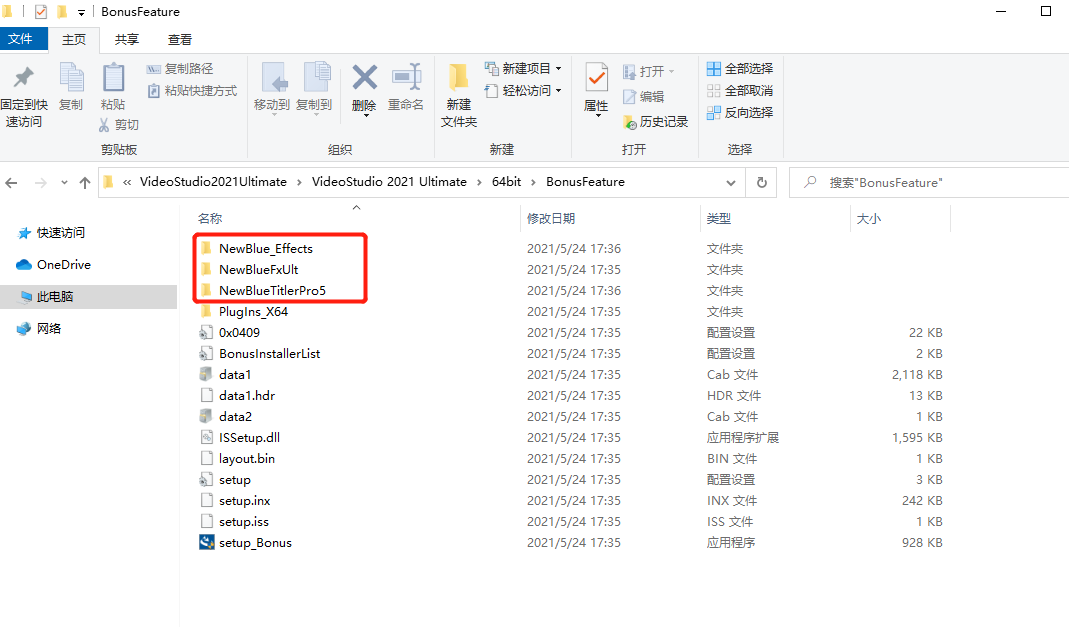Screen dimensions: 1069x627
Task: Refresh the current folder view
Action: tap(762, 183)
